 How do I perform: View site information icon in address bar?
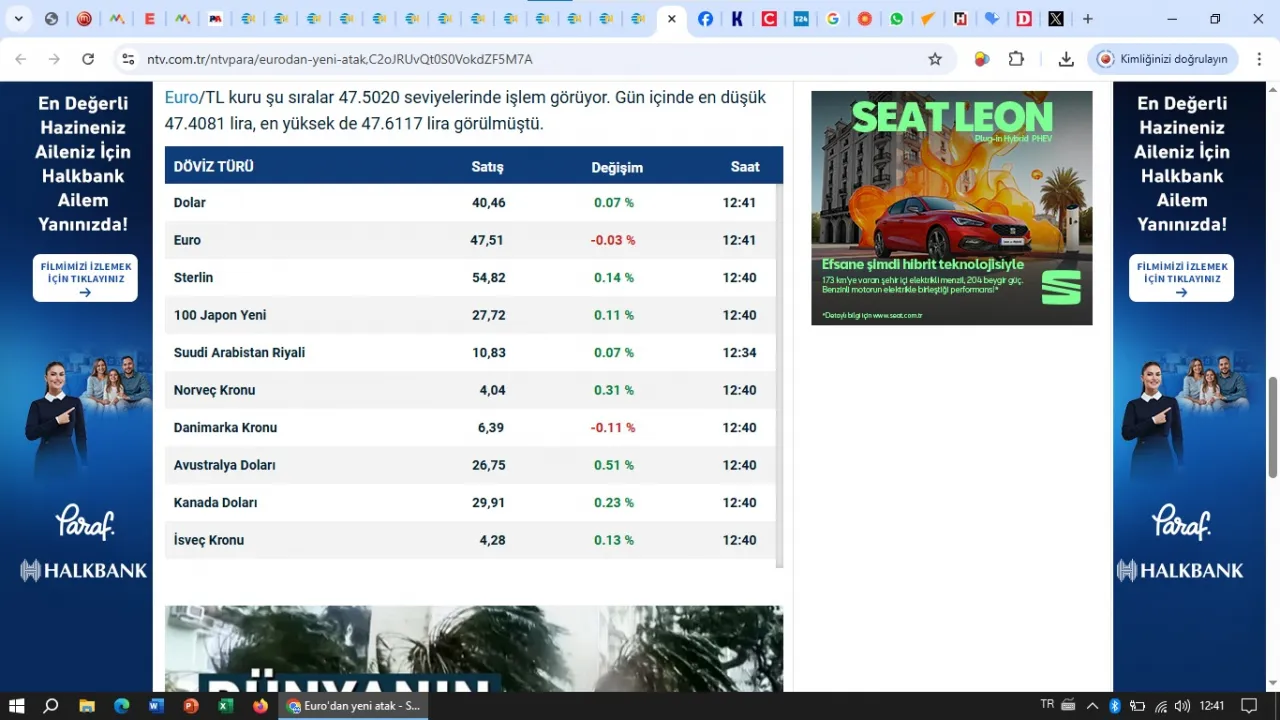point(128,59)
